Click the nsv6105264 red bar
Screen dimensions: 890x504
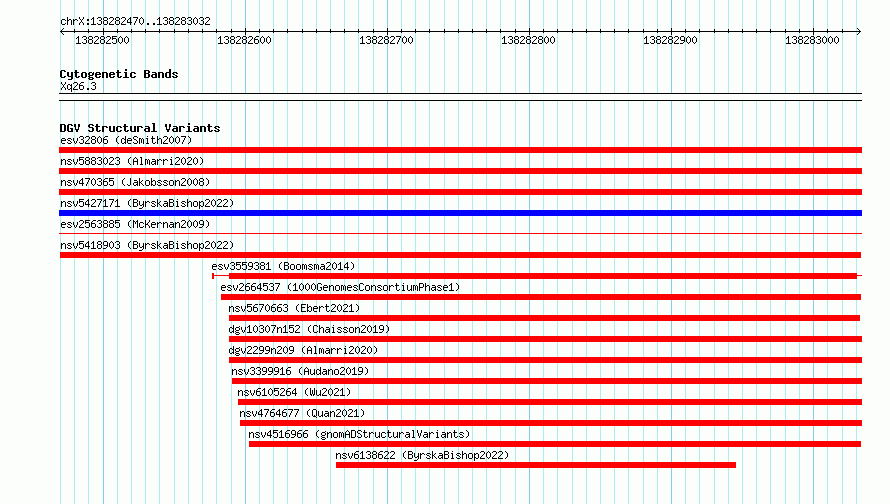(550, 402)
